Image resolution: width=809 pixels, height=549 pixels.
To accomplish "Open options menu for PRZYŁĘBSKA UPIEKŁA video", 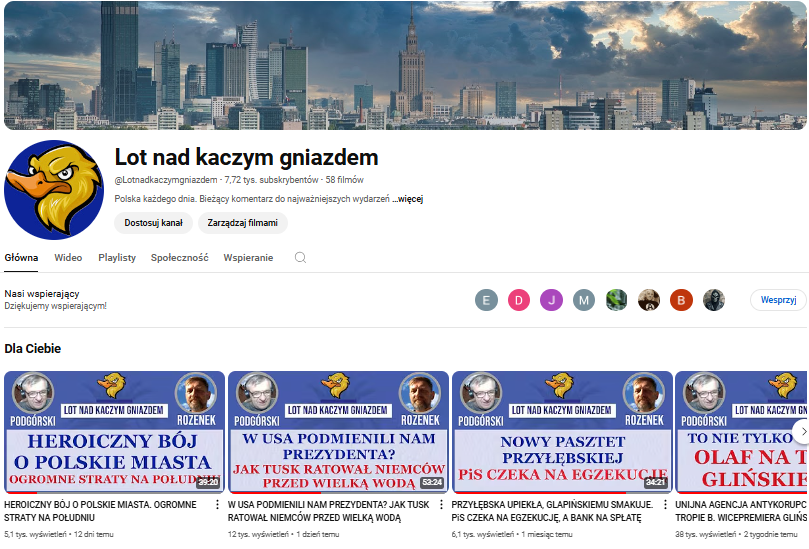I will pyautogui.click(x=665, y=505).
